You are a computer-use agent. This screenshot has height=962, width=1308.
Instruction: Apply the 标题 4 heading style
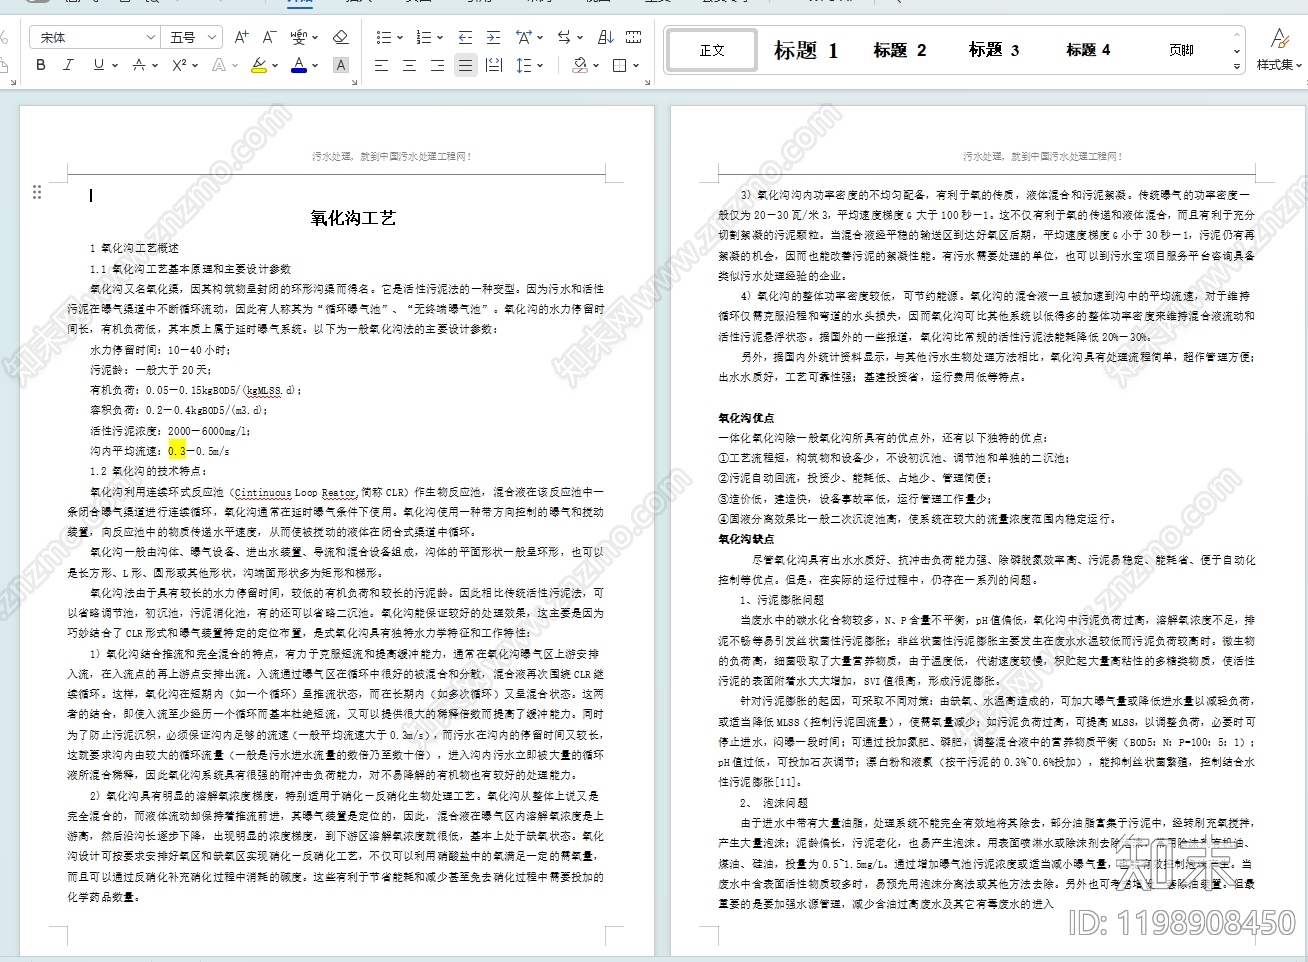tap(1088, 49)
